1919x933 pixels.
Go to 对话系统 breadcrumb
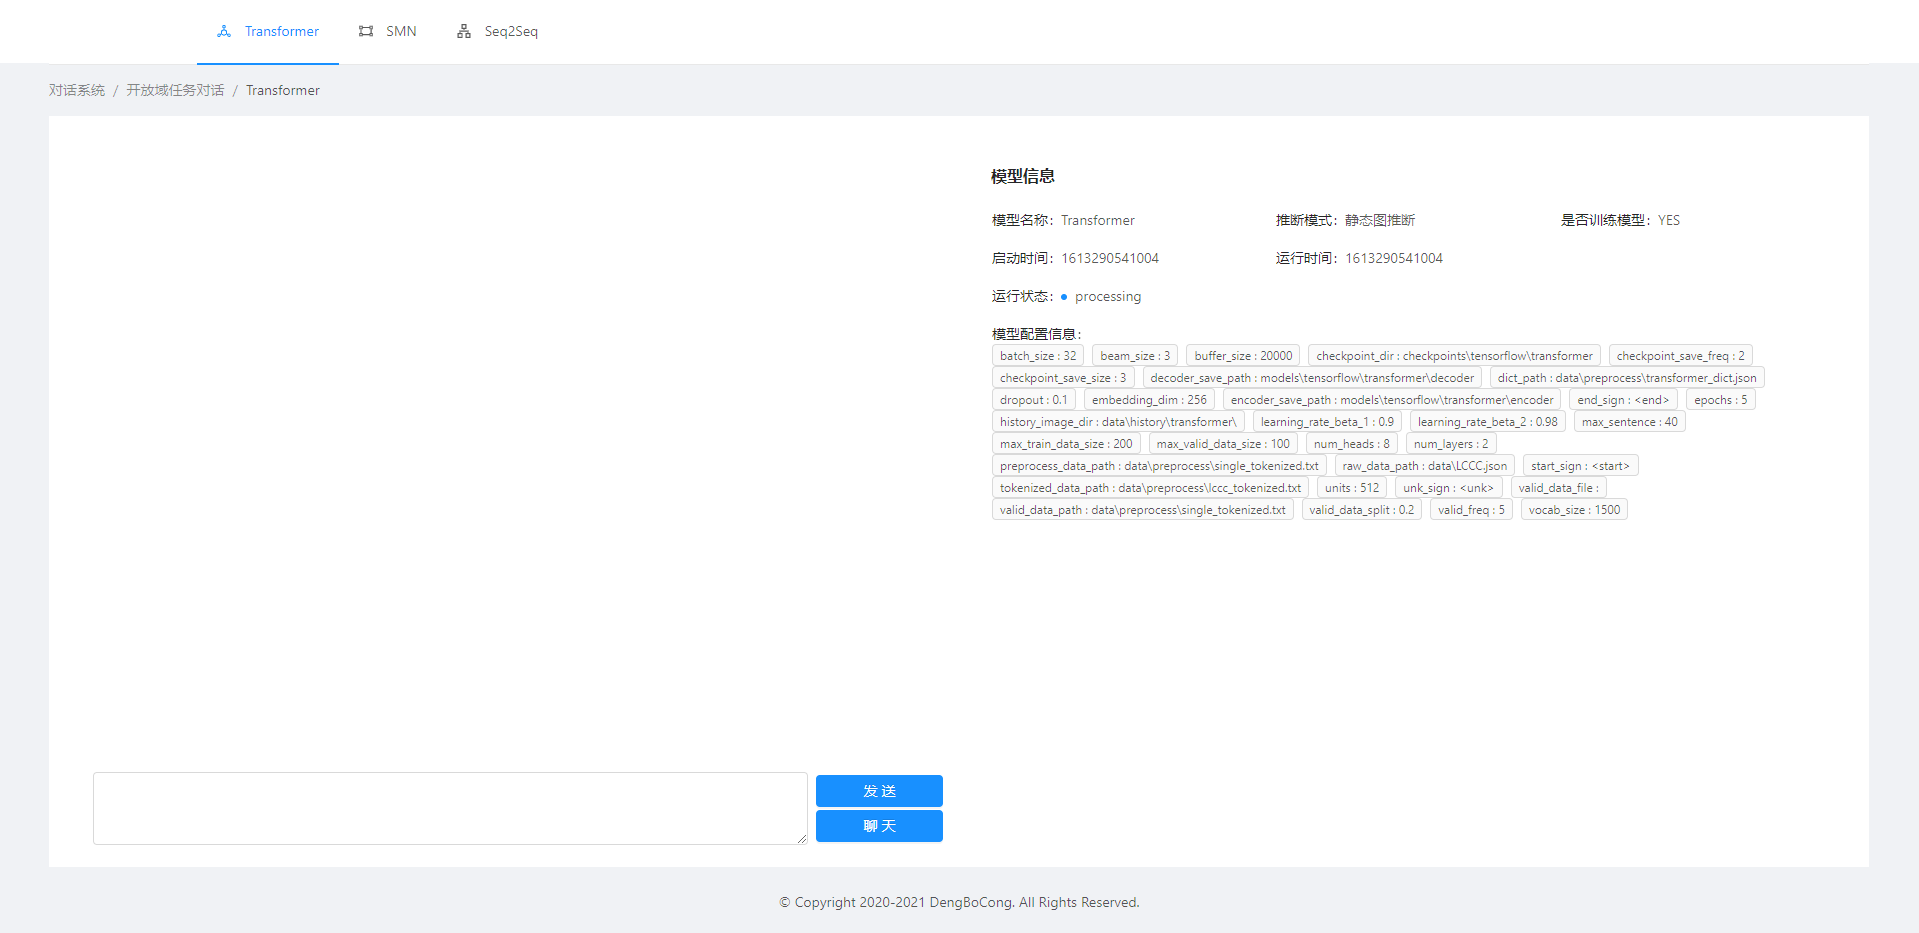[77, 90]
